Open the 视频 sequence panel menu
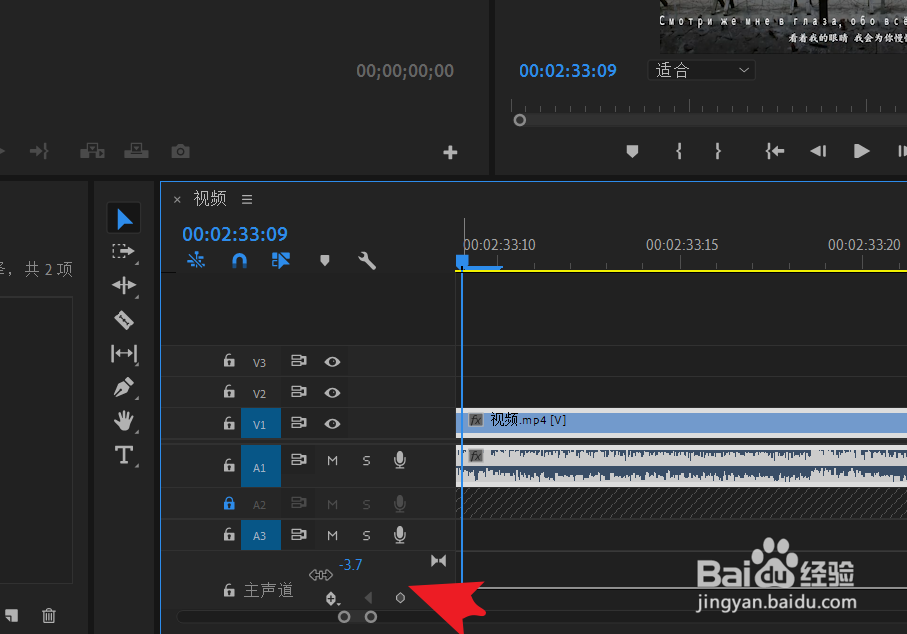The height and width of the screenshot is (634, 907). pyautogui.click(x=247, y=200)
